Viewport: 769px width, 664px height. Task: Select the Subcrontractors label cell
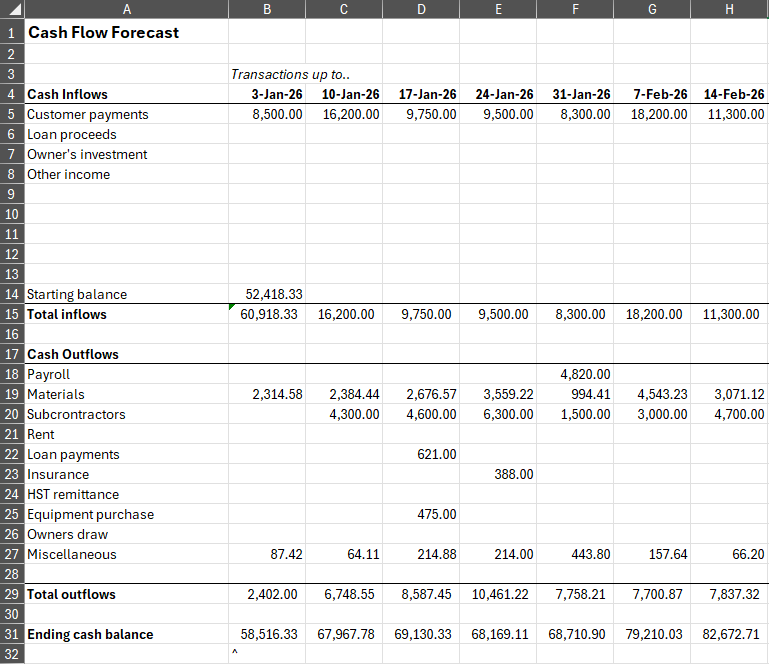(x=127, y=414)
